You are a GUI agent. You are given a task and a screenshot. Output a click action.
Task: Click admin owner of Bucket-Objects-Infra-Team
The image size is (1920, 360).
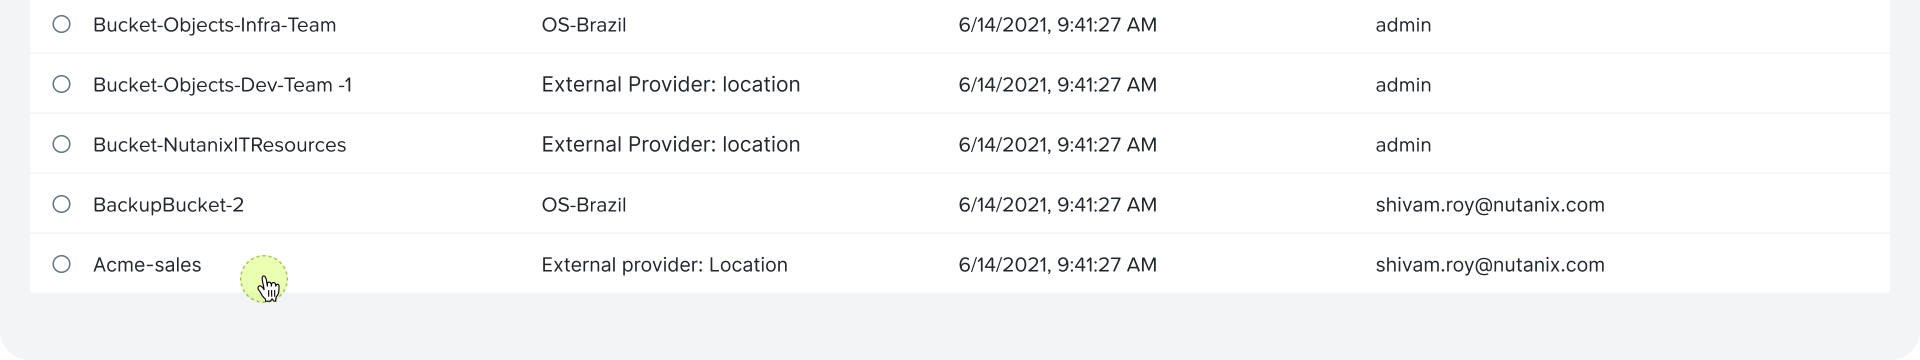1403,25
